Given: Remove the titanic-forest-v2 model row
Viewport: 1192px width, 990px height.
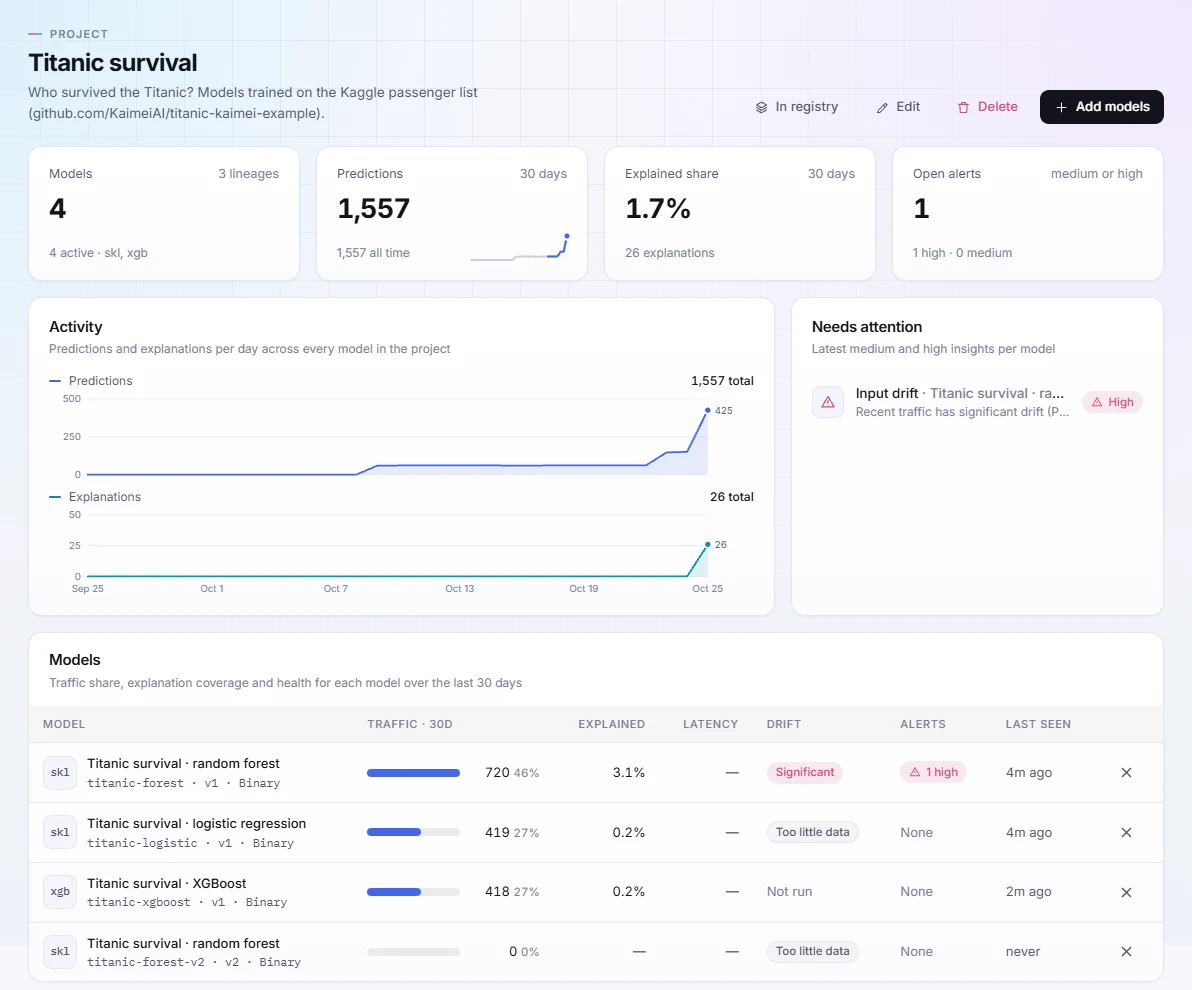Looking at the screenshot, I should coord(1127,952).
